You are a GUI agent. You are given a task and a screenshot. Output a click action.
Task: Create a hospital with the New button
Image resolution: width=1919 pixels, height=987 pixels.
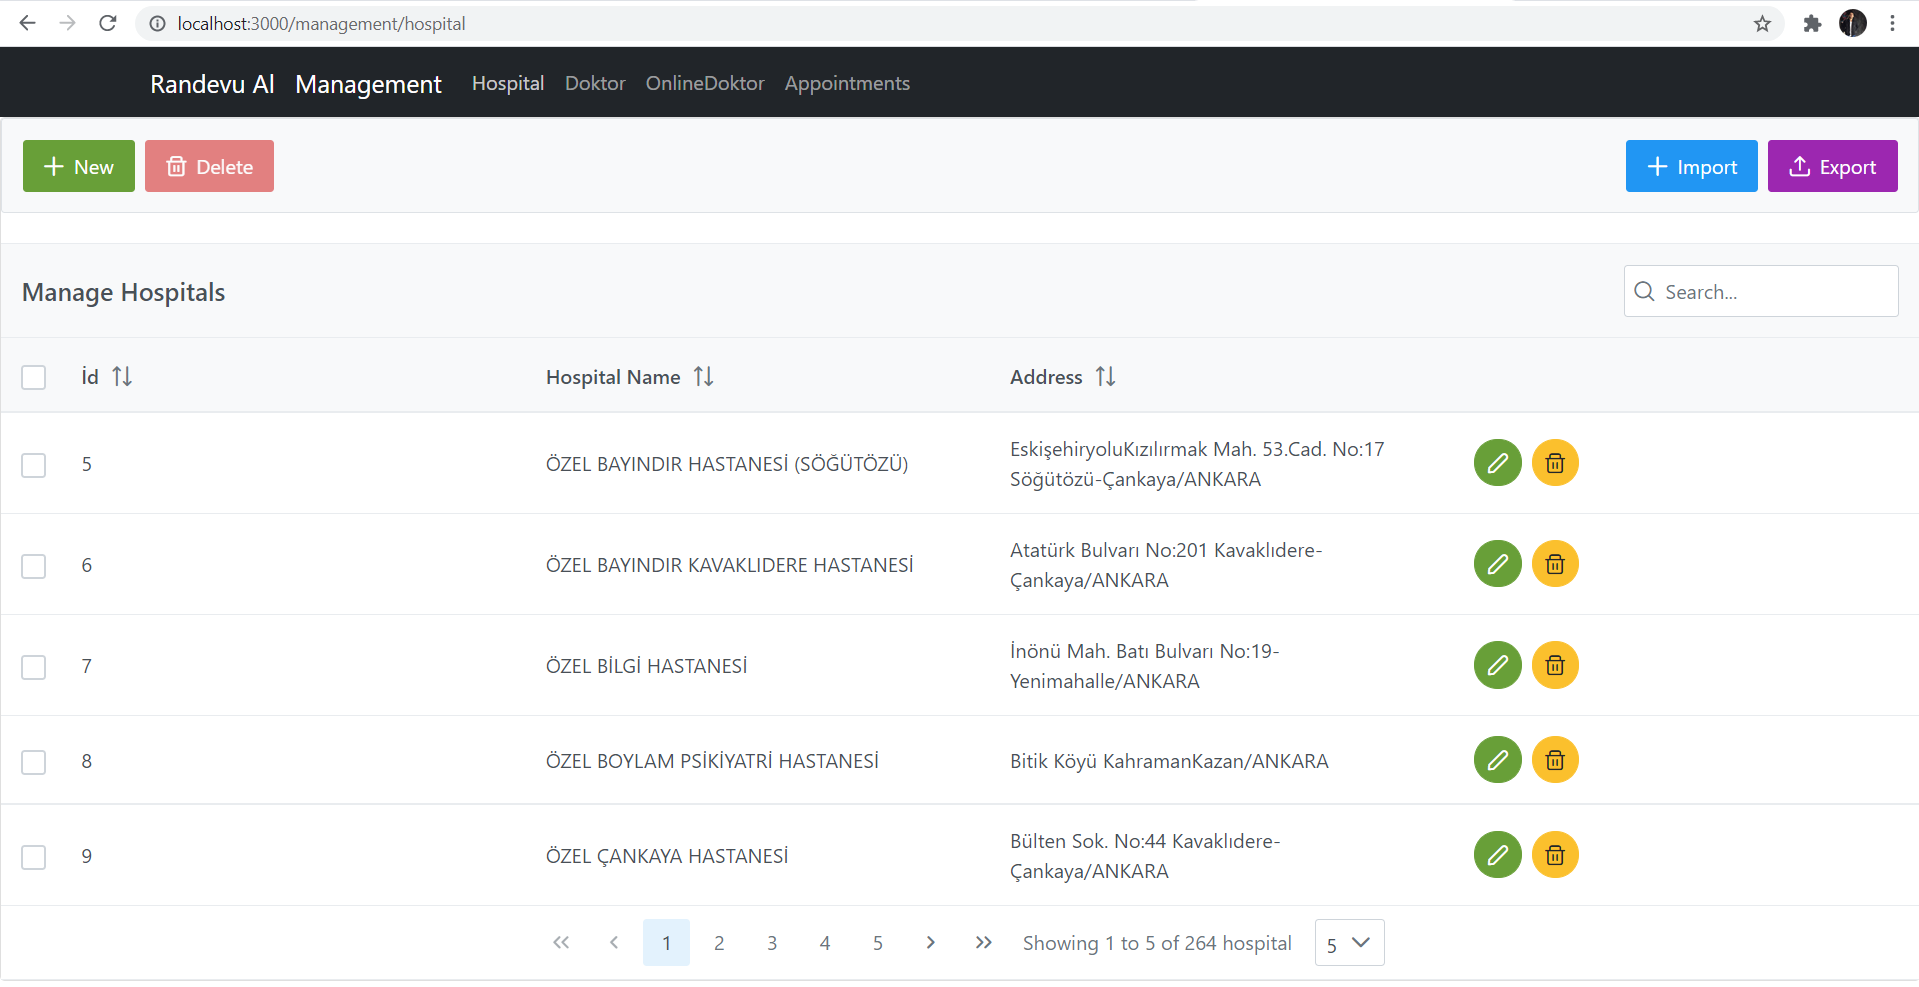click(x=78, y=166)
